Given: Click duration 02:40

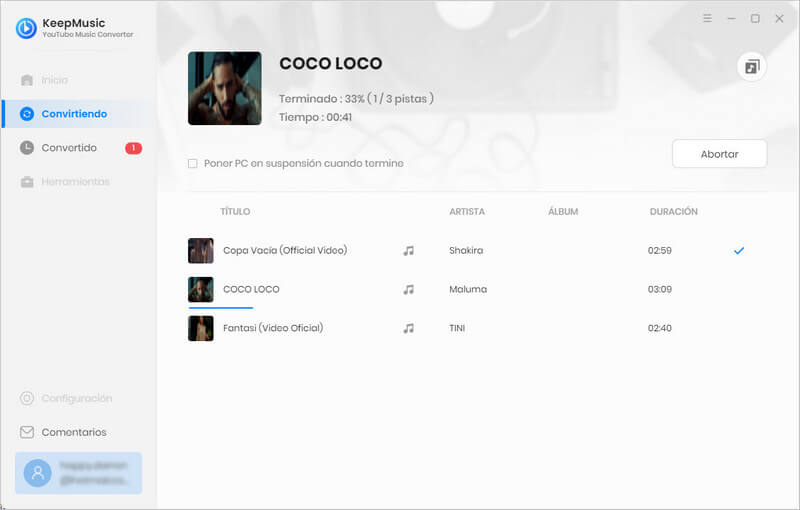Looking at the screenshot, I should point(660,328).
